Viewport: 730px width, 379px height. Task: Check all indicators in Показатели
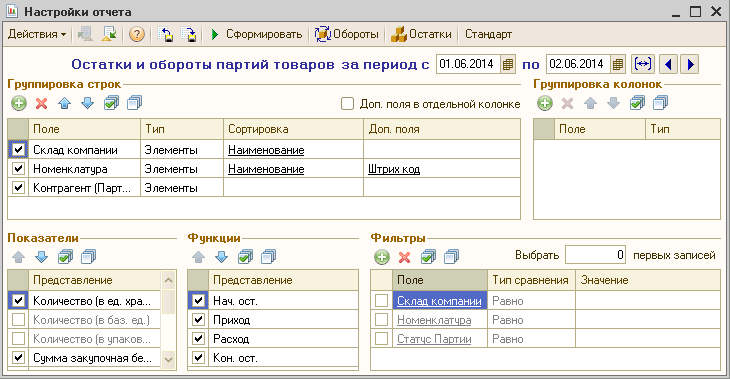(65, 257)
